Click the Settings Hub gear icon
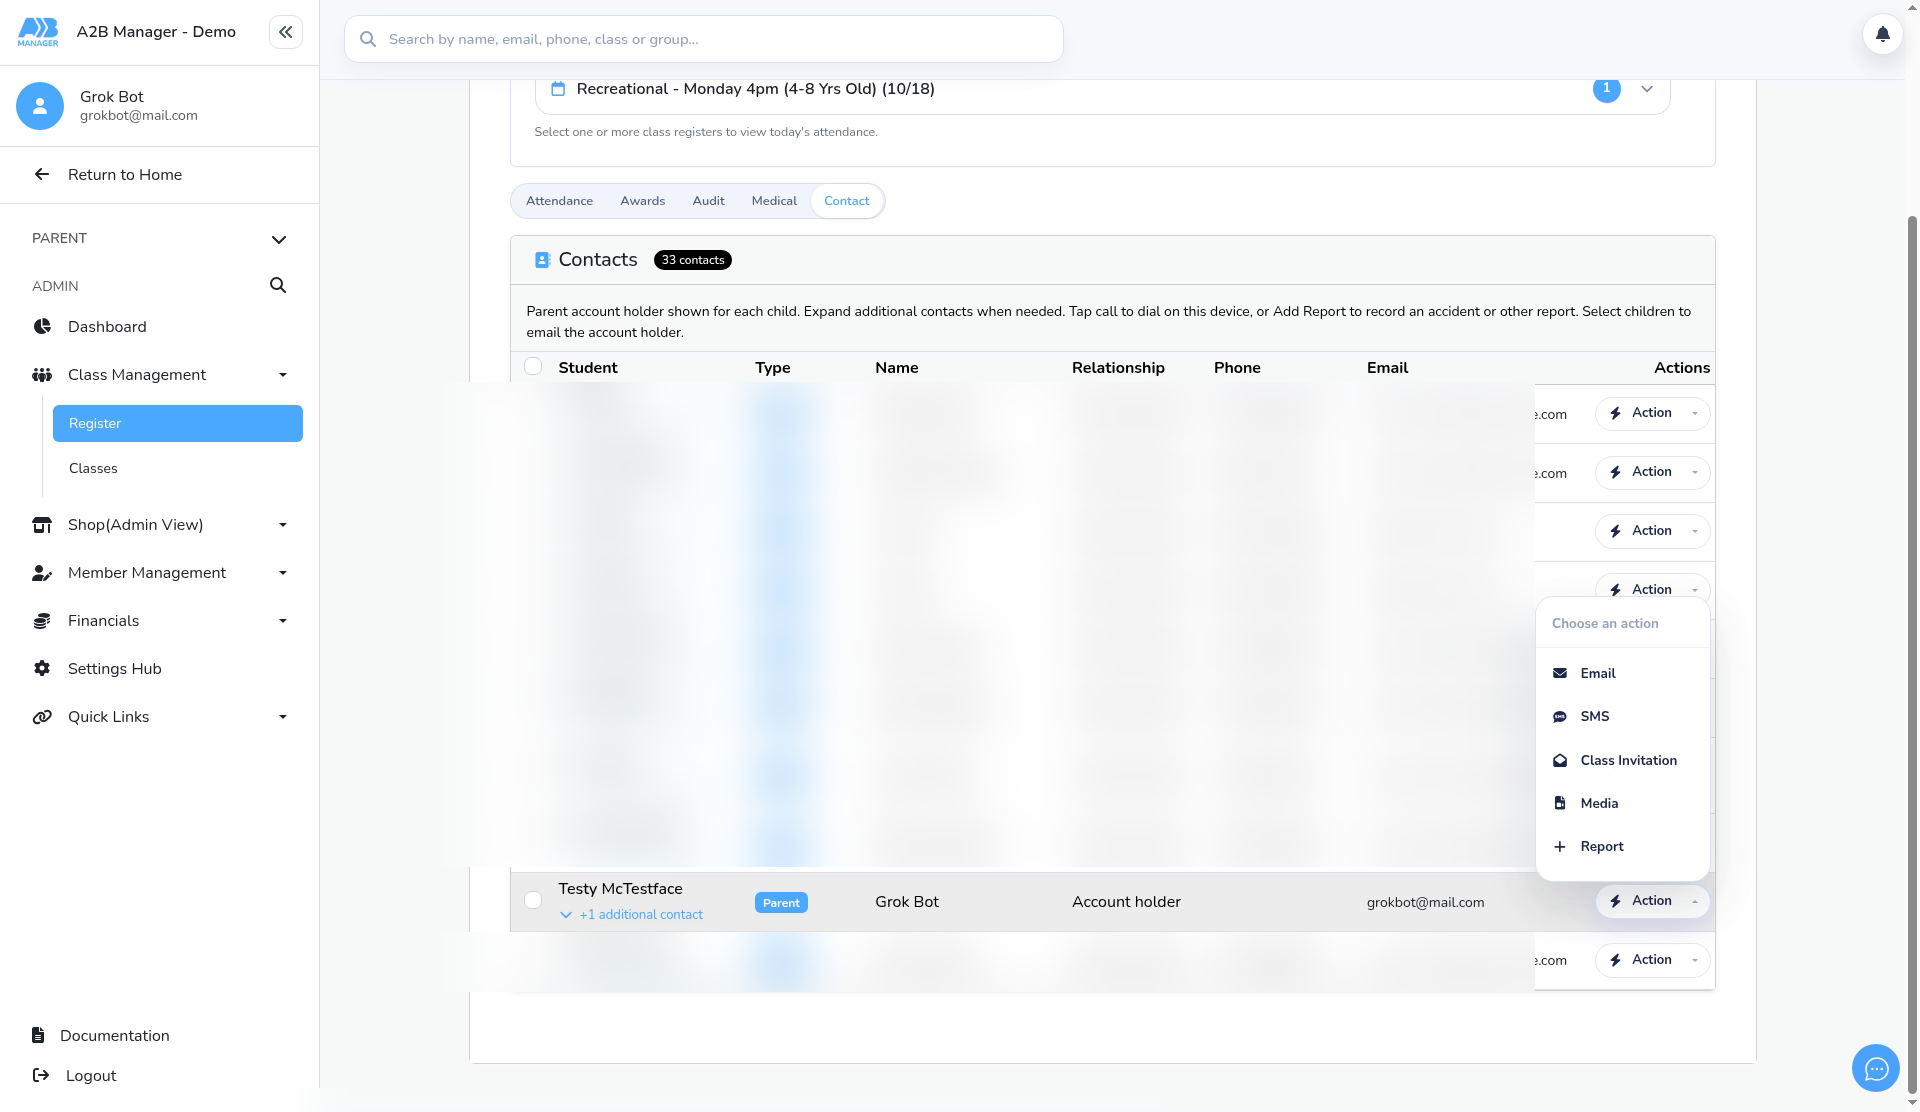Screen dimensions: 1920x1112 [x=42, y=669]
